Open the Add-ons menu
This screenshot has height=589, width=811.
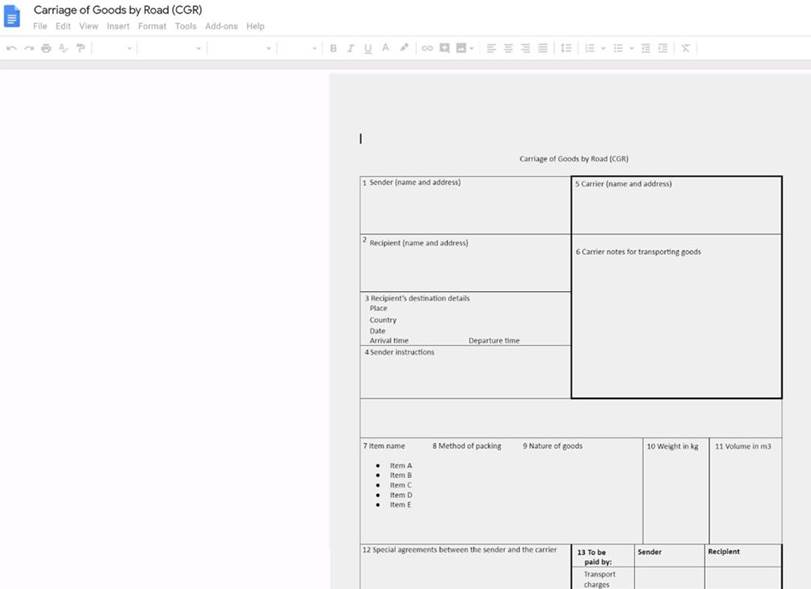[x=221, y=26]
